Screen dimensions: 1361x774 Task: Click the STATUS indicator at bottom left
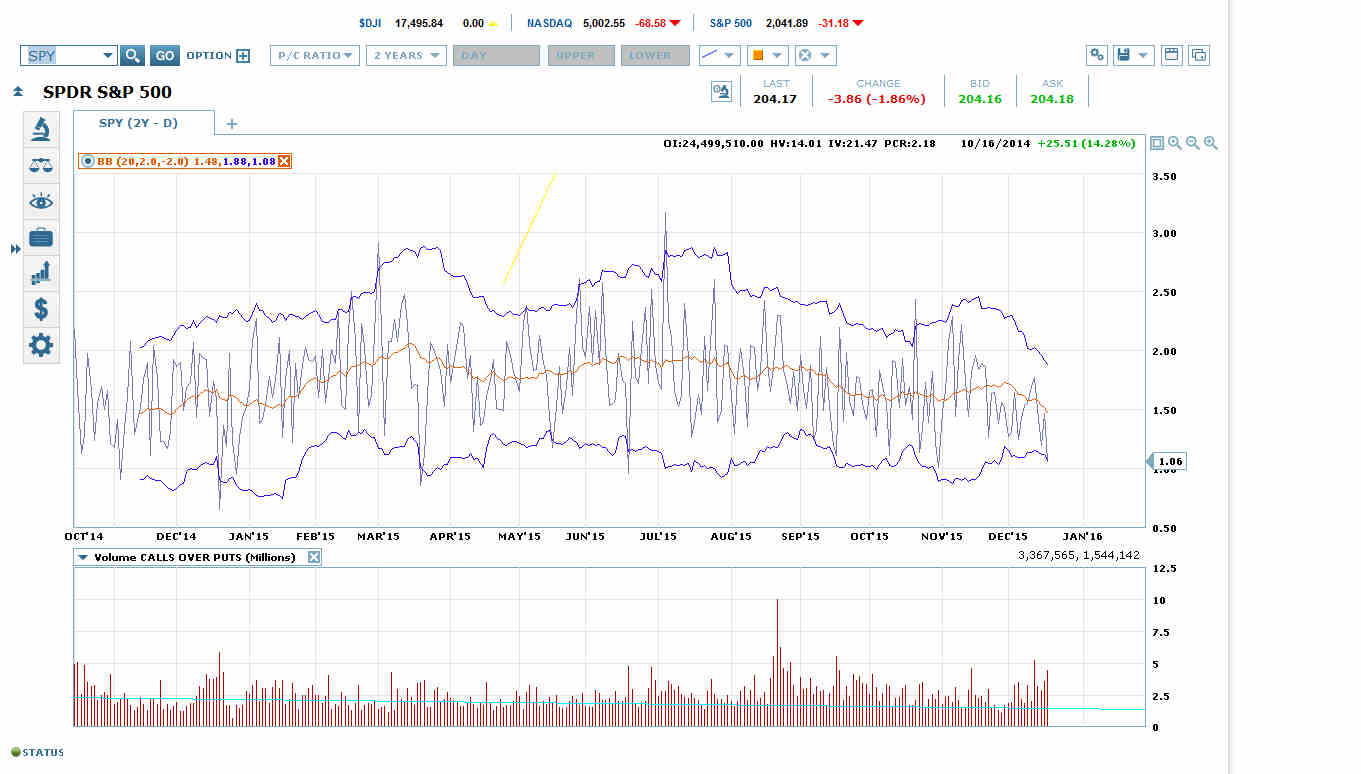pos(37,752)
